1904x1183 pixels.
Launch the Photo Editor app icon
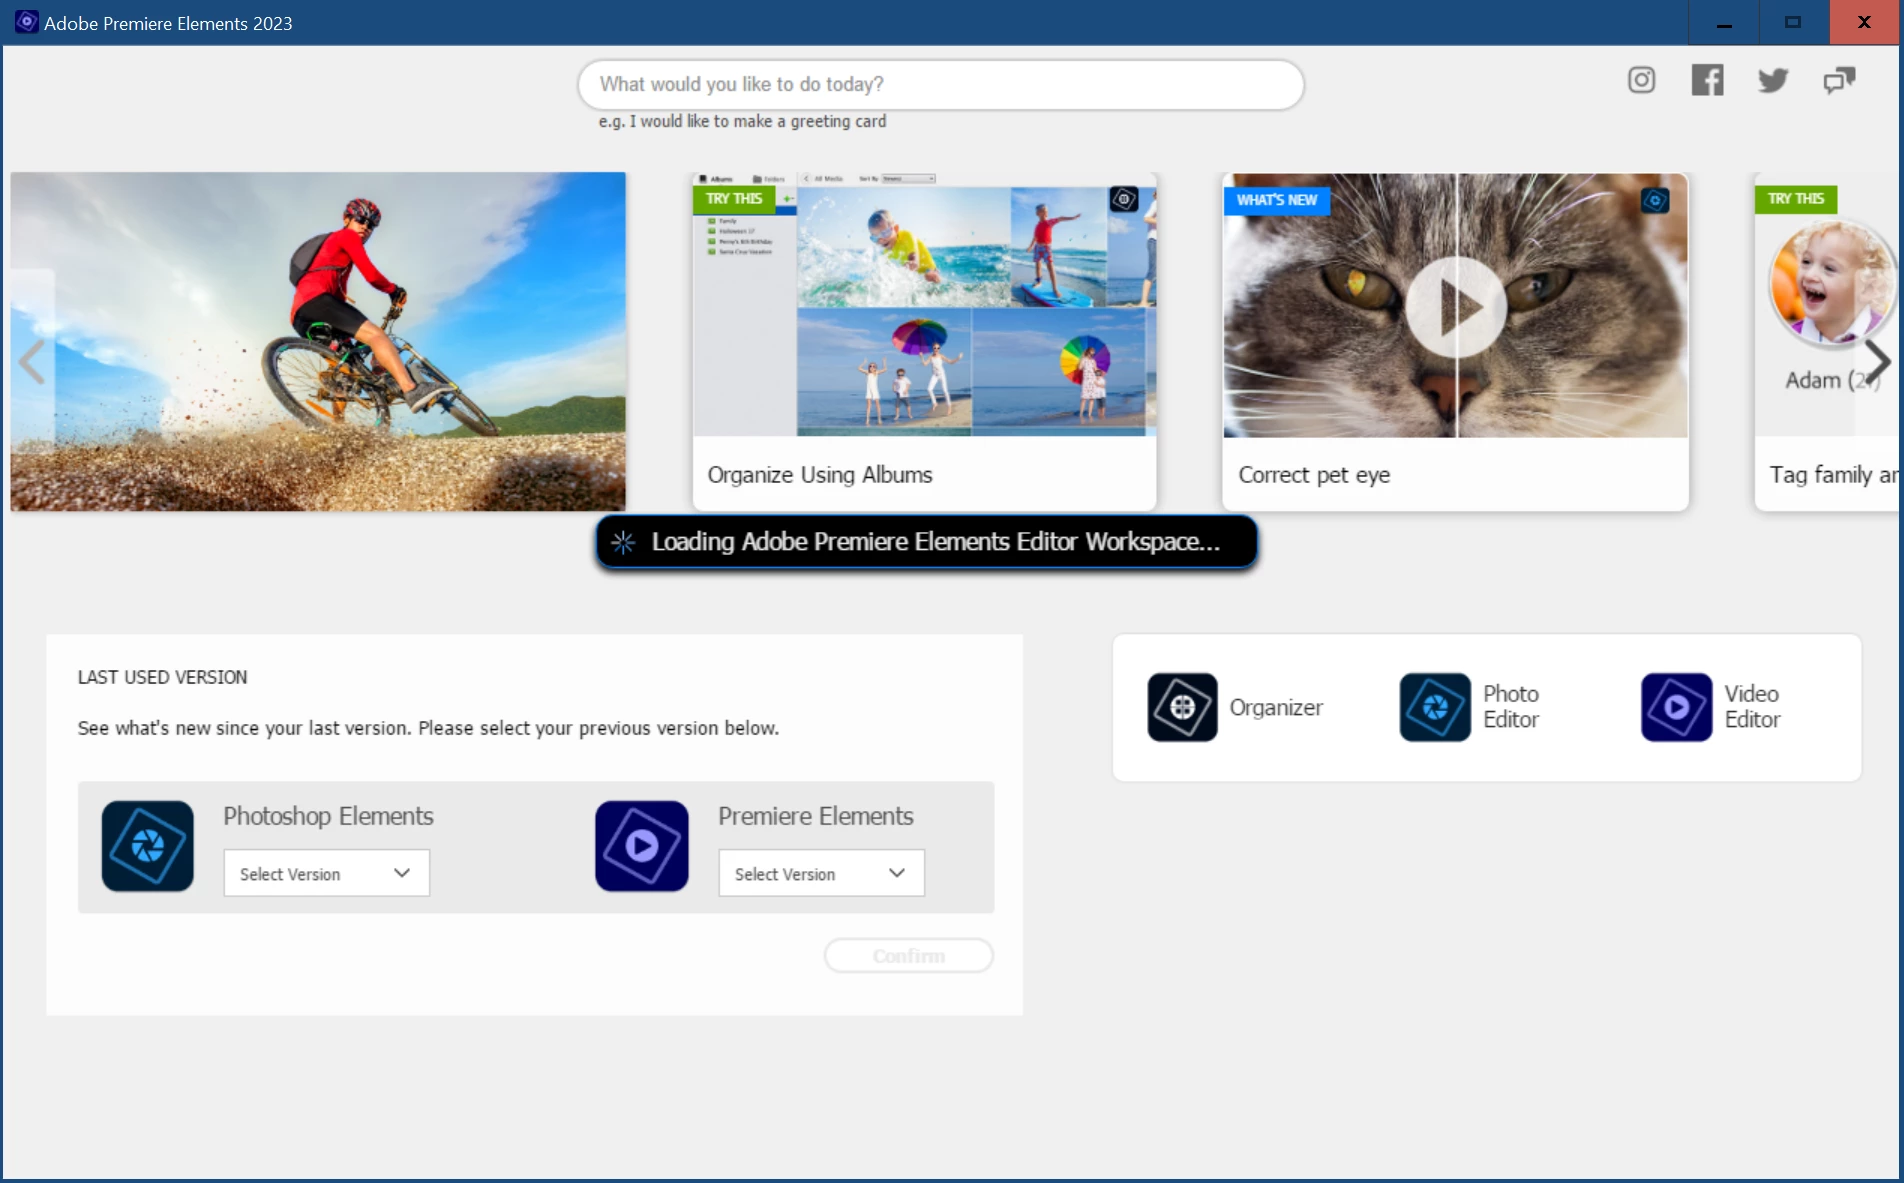click(1435, 707)
